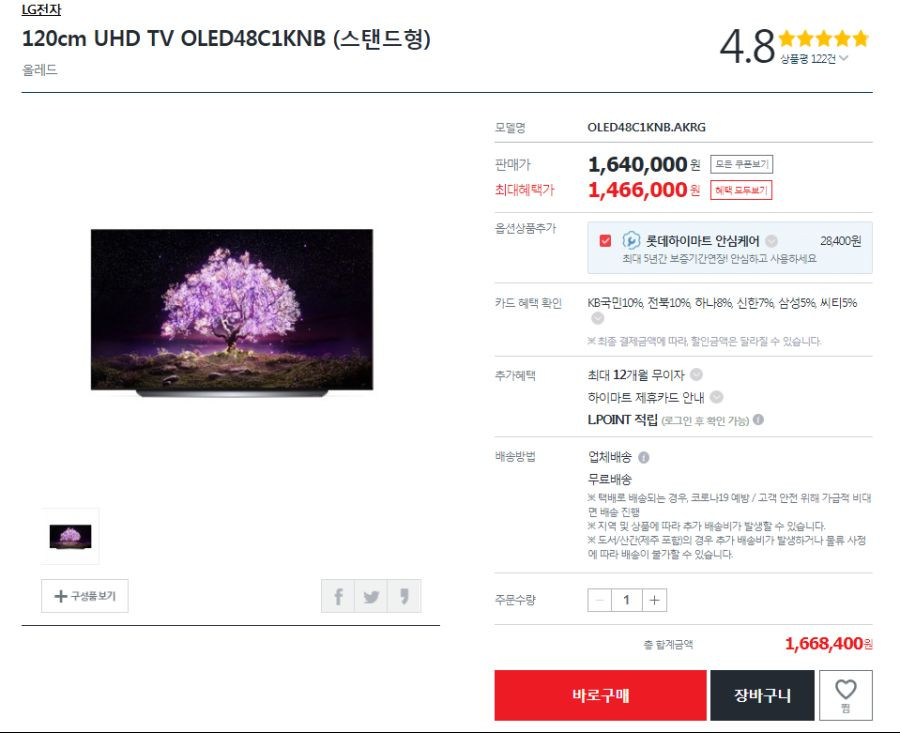Expand 상품평 122건 review dropdown arrow

(x=844, y=58)
